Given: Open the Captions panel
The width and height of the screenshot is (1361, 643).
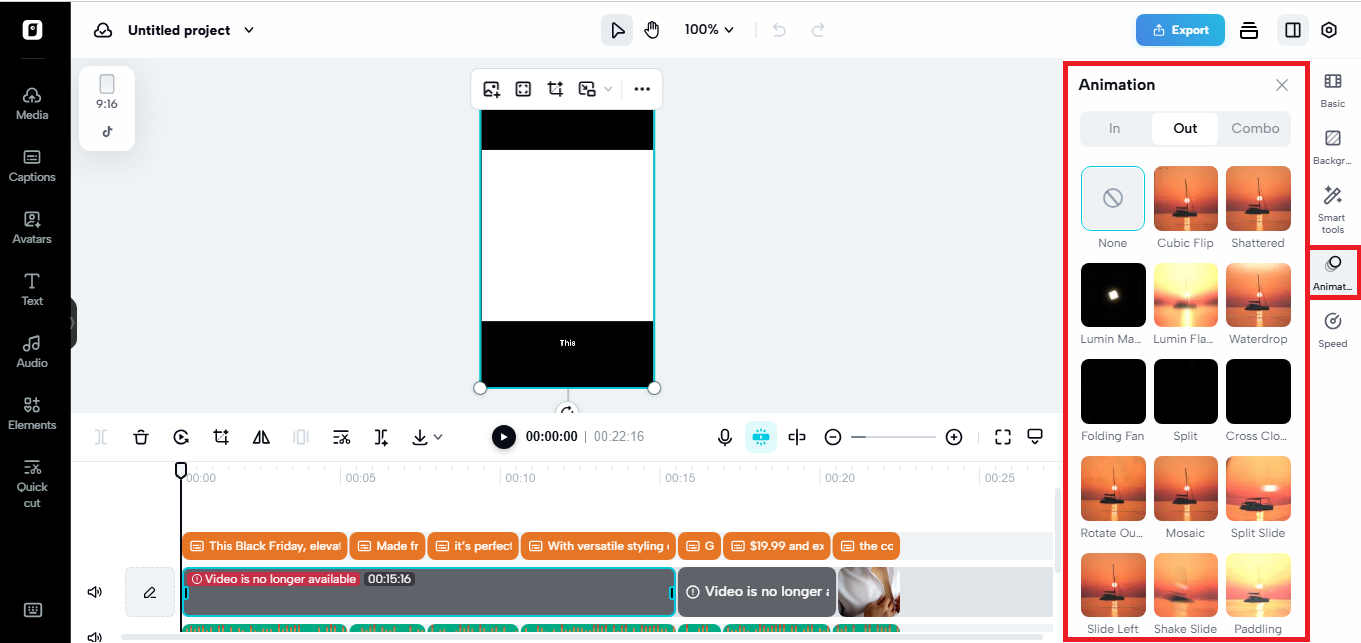Looking at the screenshot, I should point(31,168).
